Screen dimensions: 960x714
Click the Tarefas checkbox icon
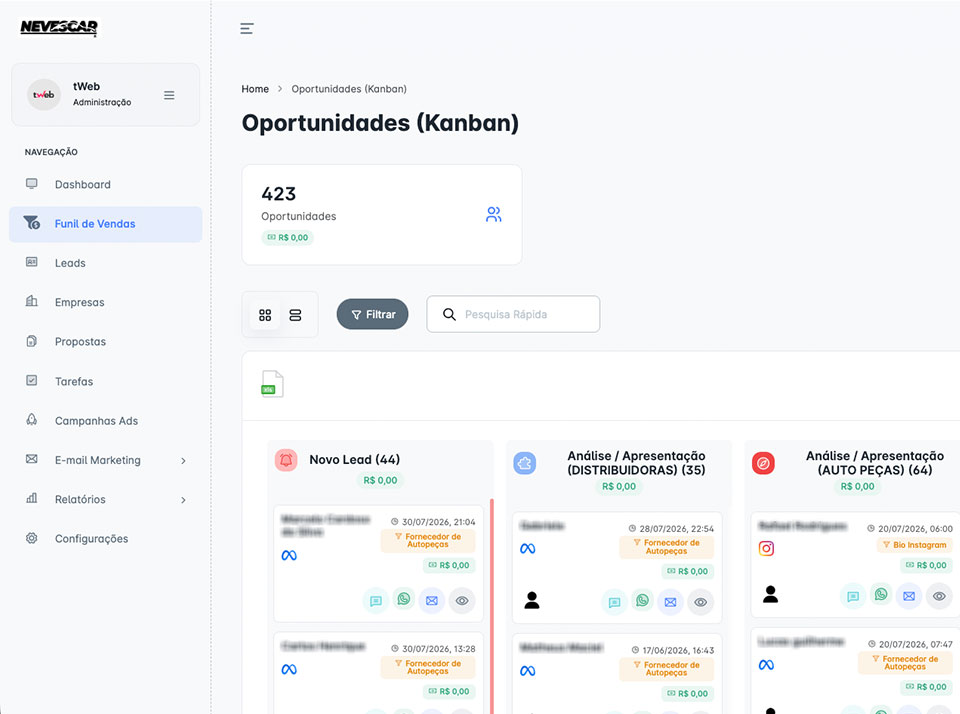pyautogui.click(x=32, y=380)
